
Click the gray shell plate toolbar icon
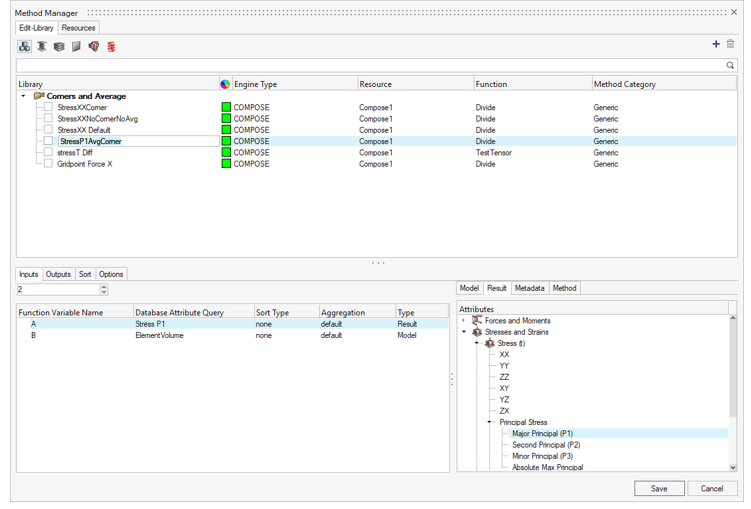[76, 46]
